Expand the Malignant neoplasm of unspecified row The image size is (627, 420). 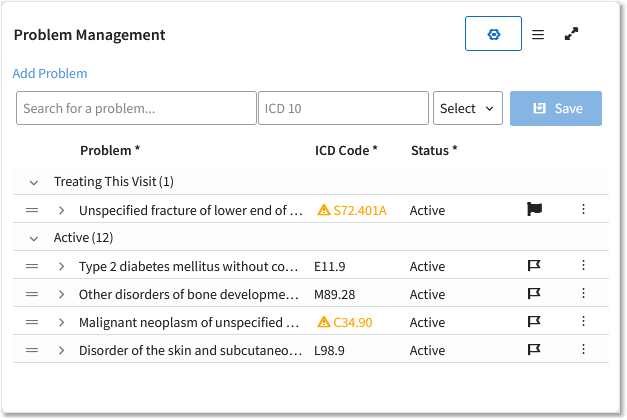[61, 322]
